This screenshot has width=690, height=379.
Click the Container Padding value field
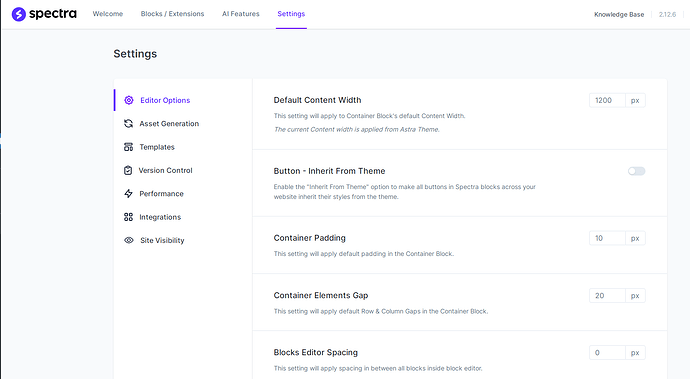[607, 238]
